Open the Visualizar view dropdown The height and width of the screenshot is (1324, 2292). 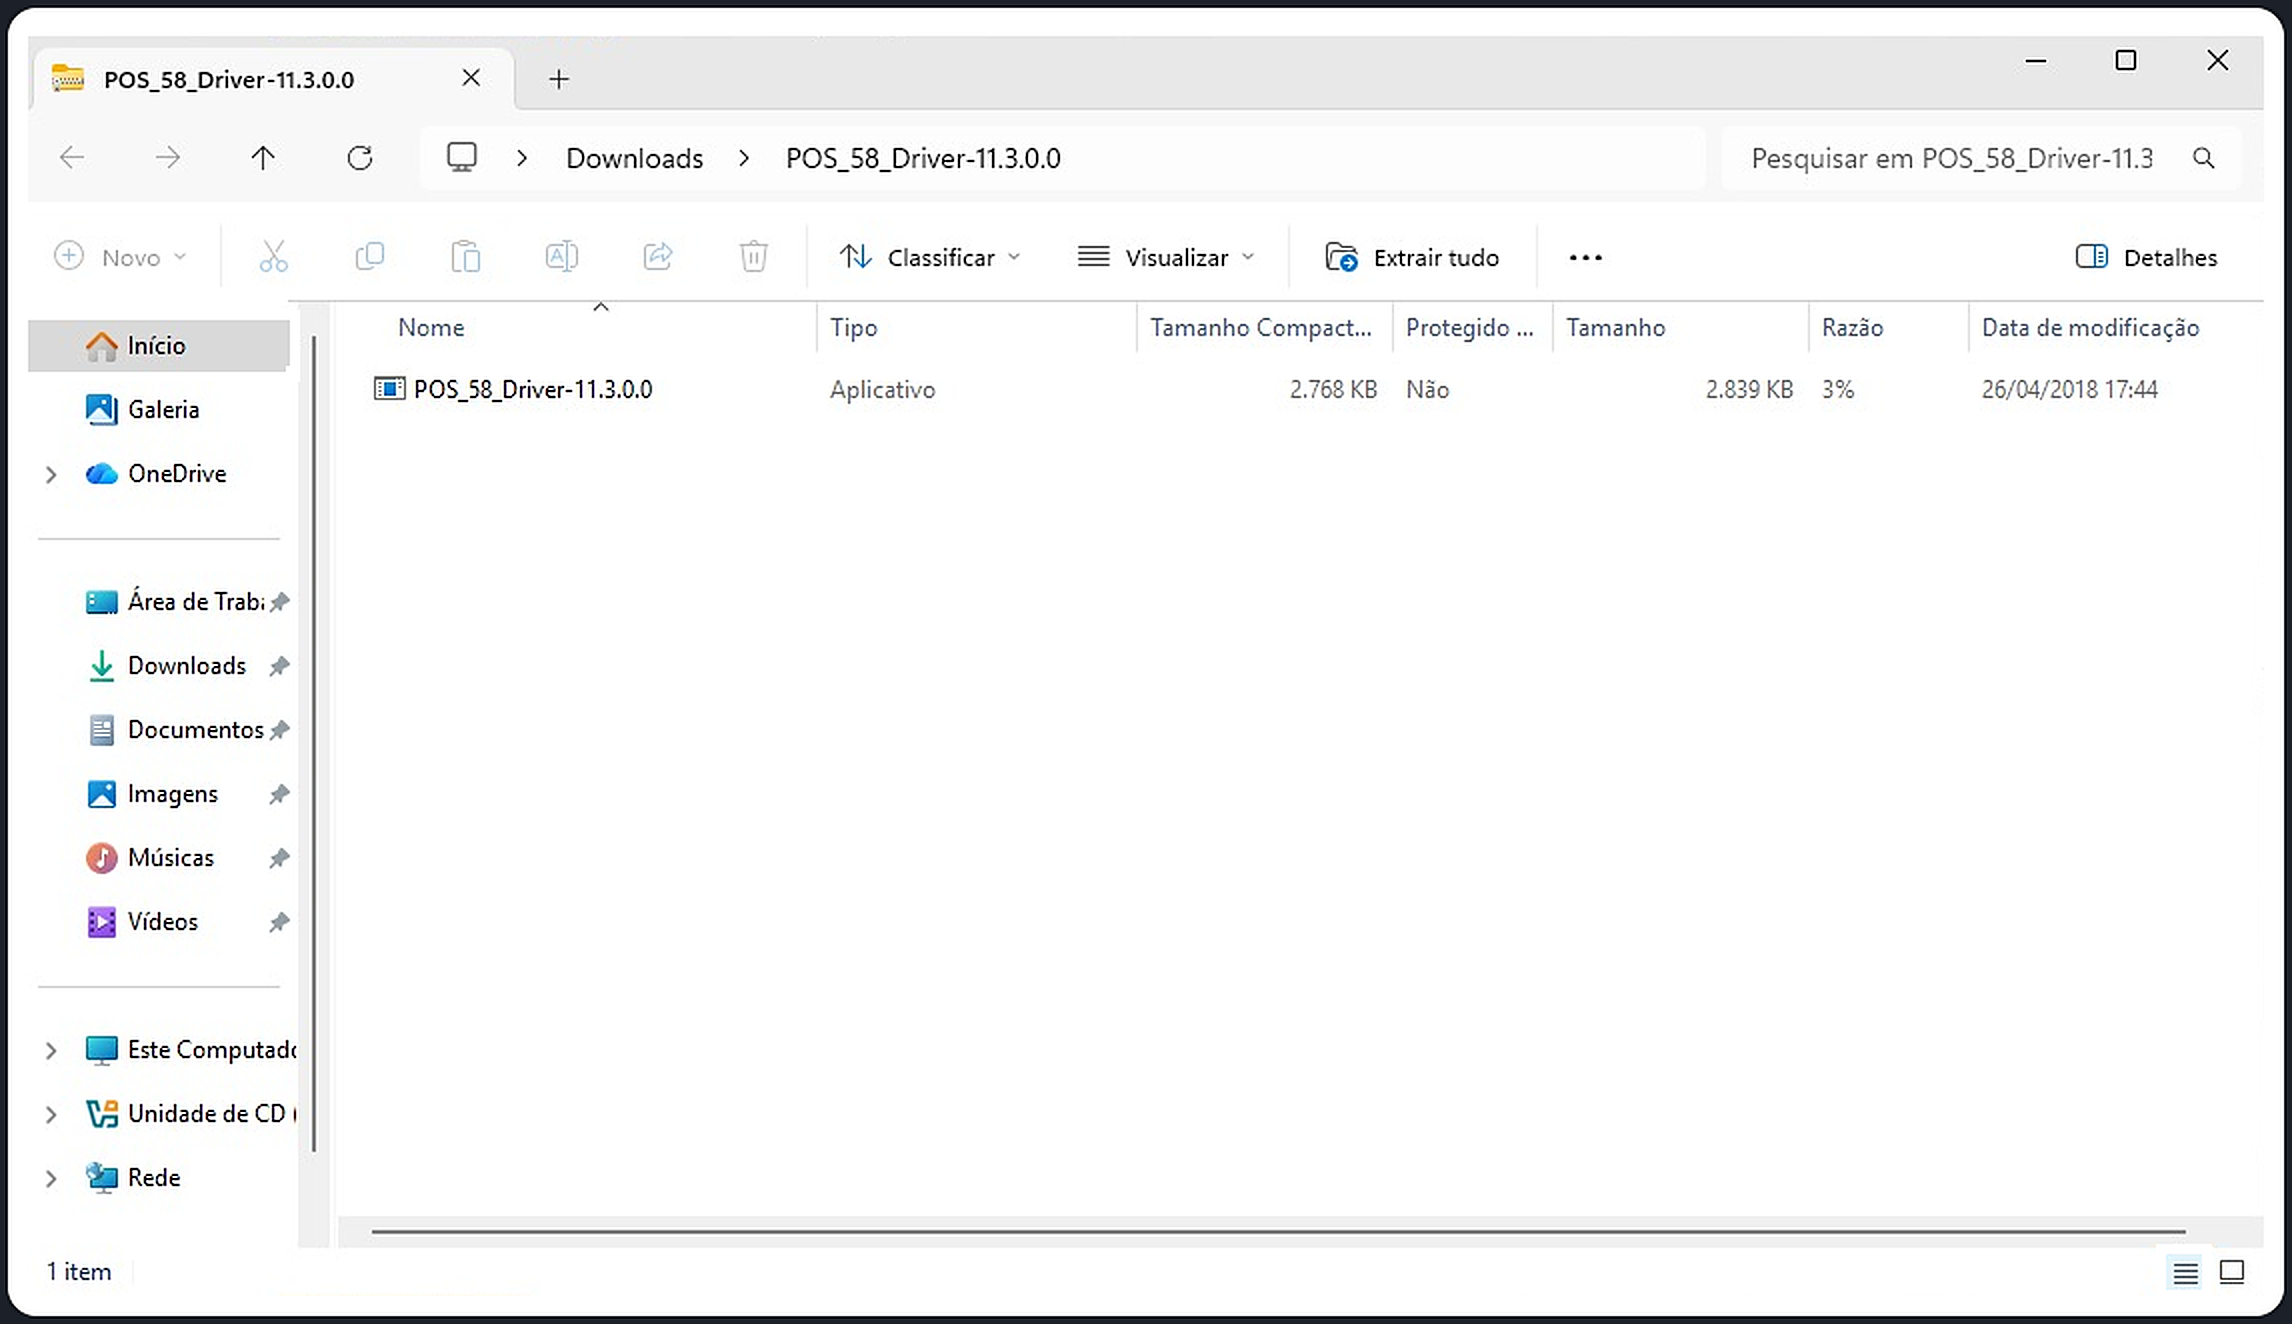[x=1166, y=257]
